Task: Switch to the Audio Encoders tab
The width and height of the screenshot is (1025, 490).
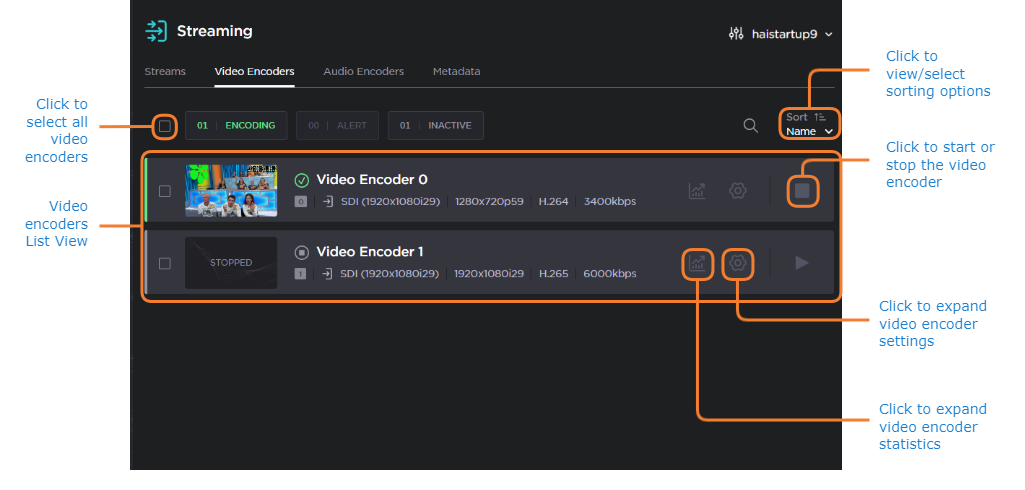Action: (x=363, y=72)
